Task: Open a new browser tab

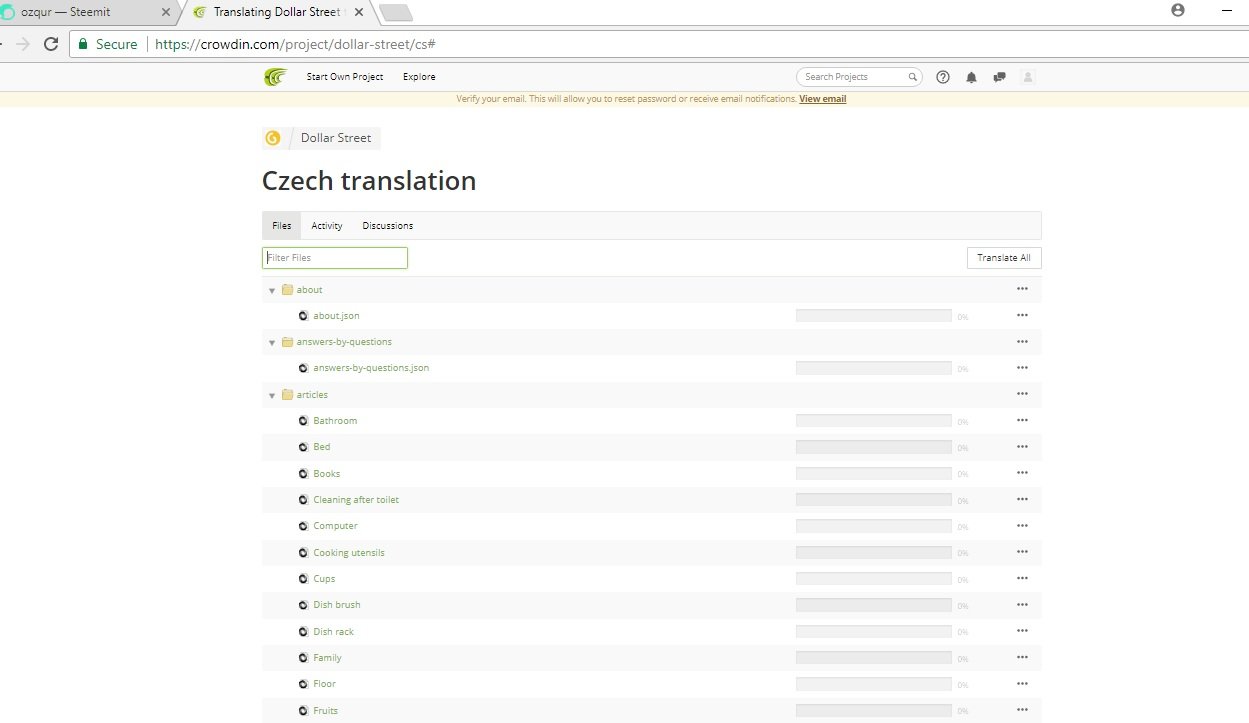Action: tap(396, 13)
